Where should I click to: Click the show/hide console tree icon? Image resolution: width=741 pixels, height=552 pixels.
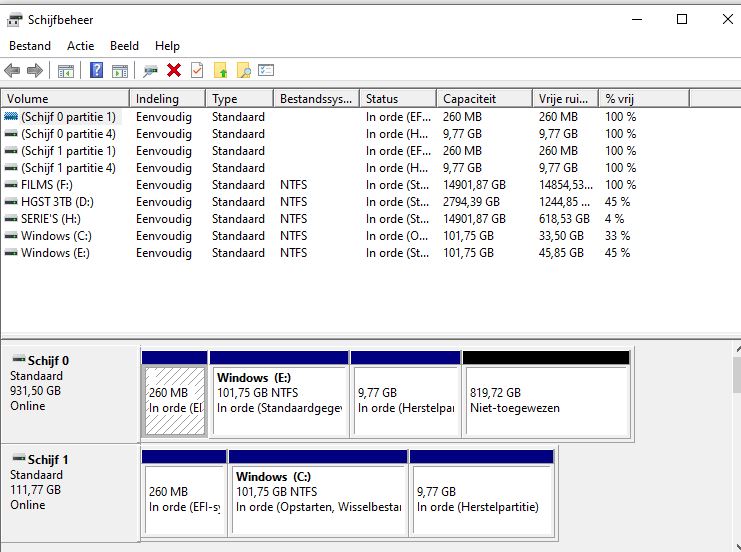tap(66, 70)
